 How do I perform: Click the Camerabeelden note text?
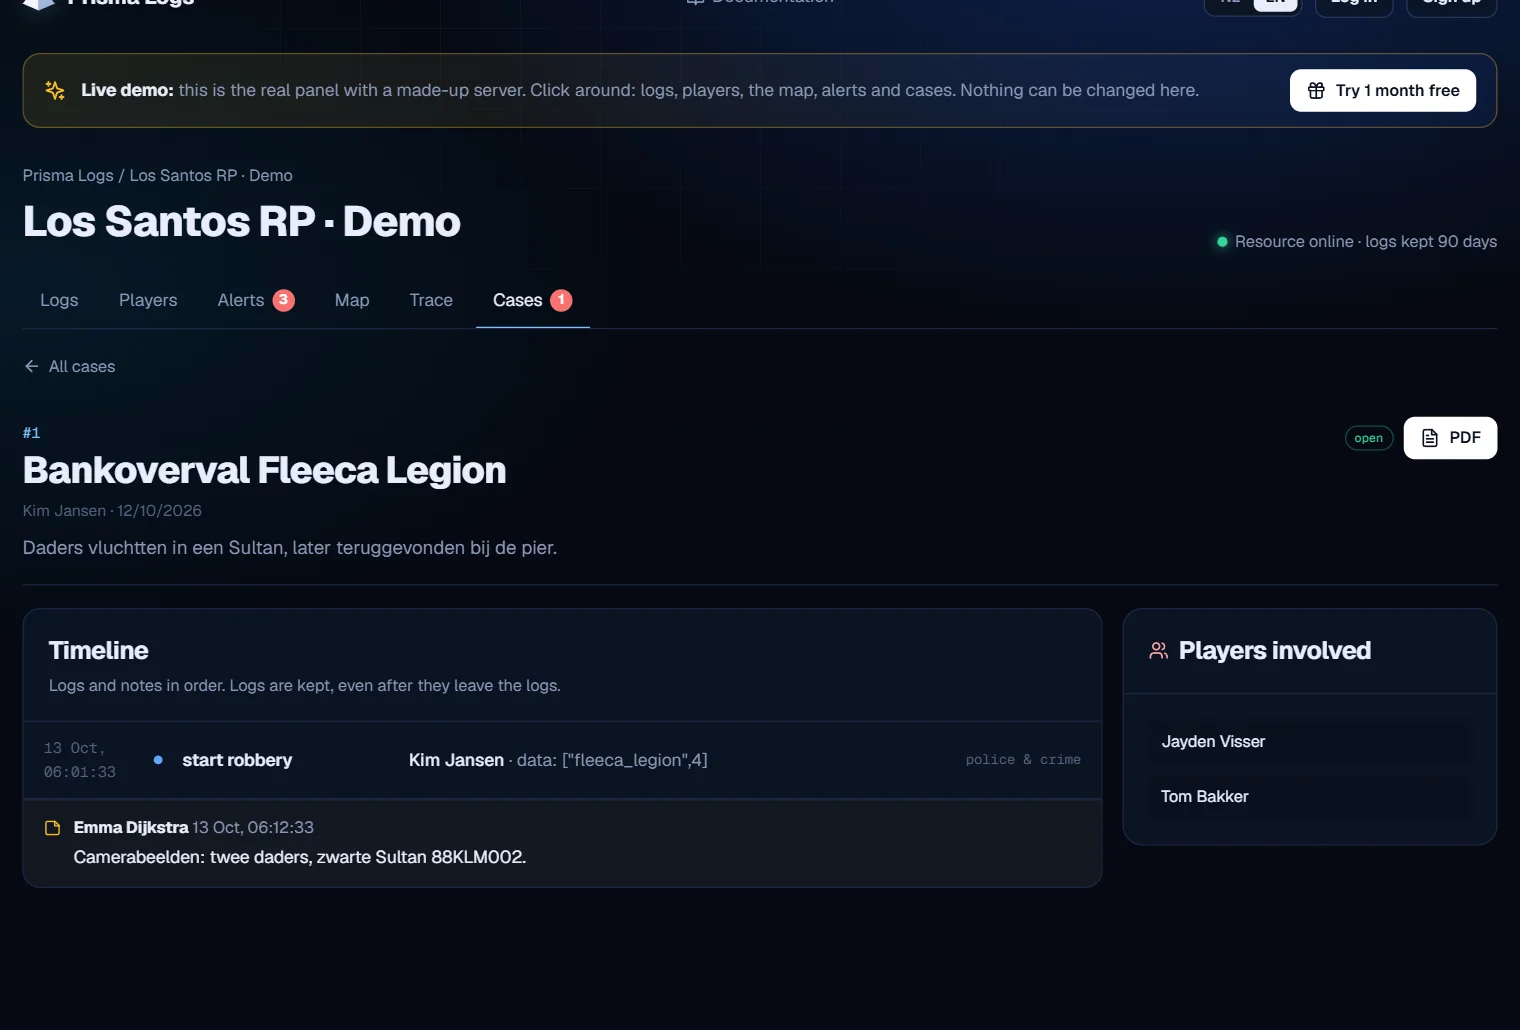[x=300, y=857]
